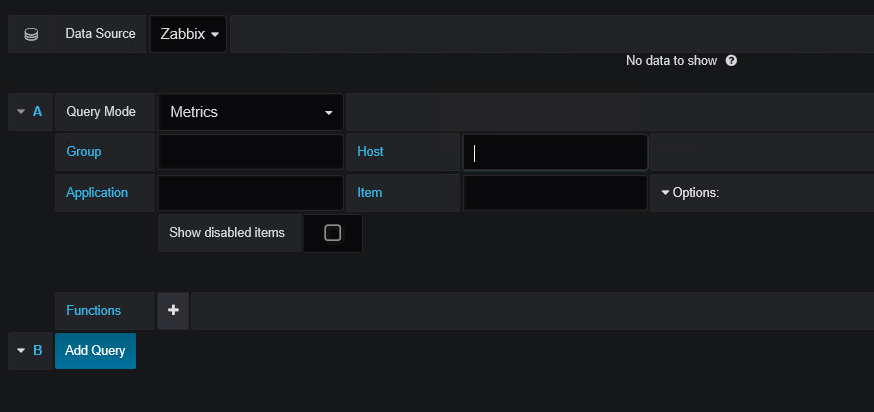Click the database data source icon
Viewport: 874px width, 412px height.
[31, 34]
